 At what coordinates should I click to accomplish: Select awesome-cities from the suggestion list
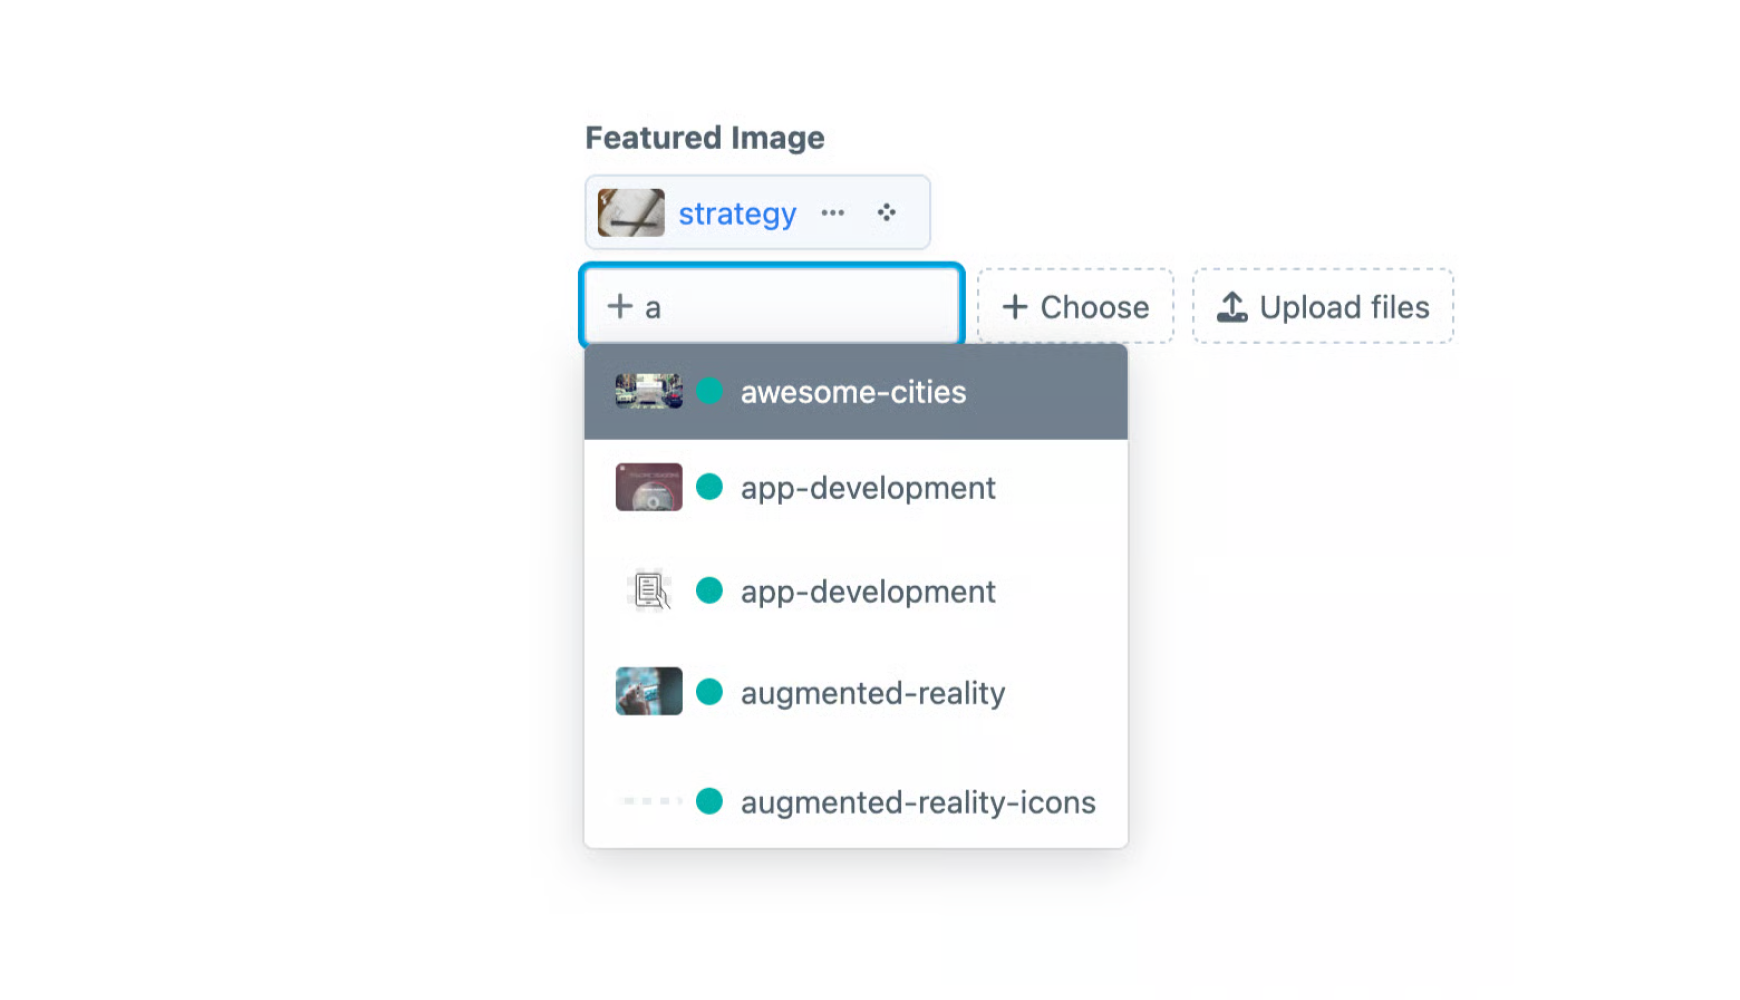(855, 392)
